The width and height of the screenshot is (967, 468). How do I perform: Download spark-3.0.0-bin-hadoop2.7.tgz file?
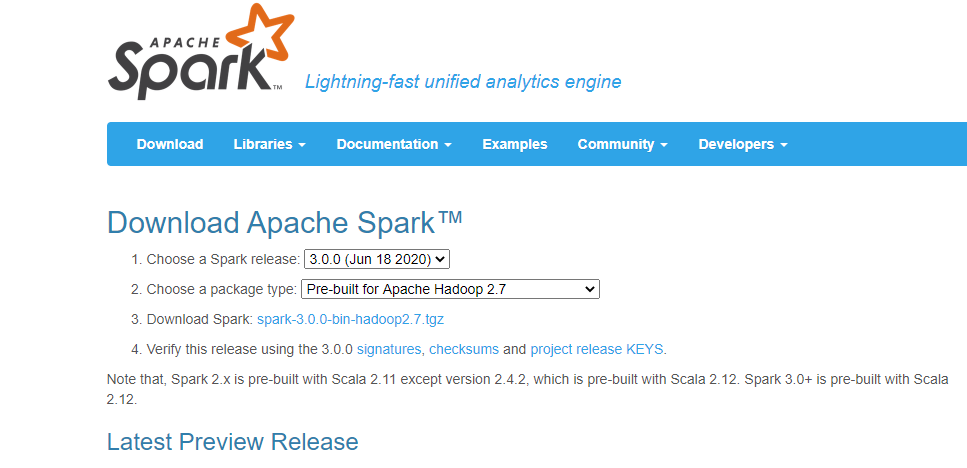(x=350, y=319)
